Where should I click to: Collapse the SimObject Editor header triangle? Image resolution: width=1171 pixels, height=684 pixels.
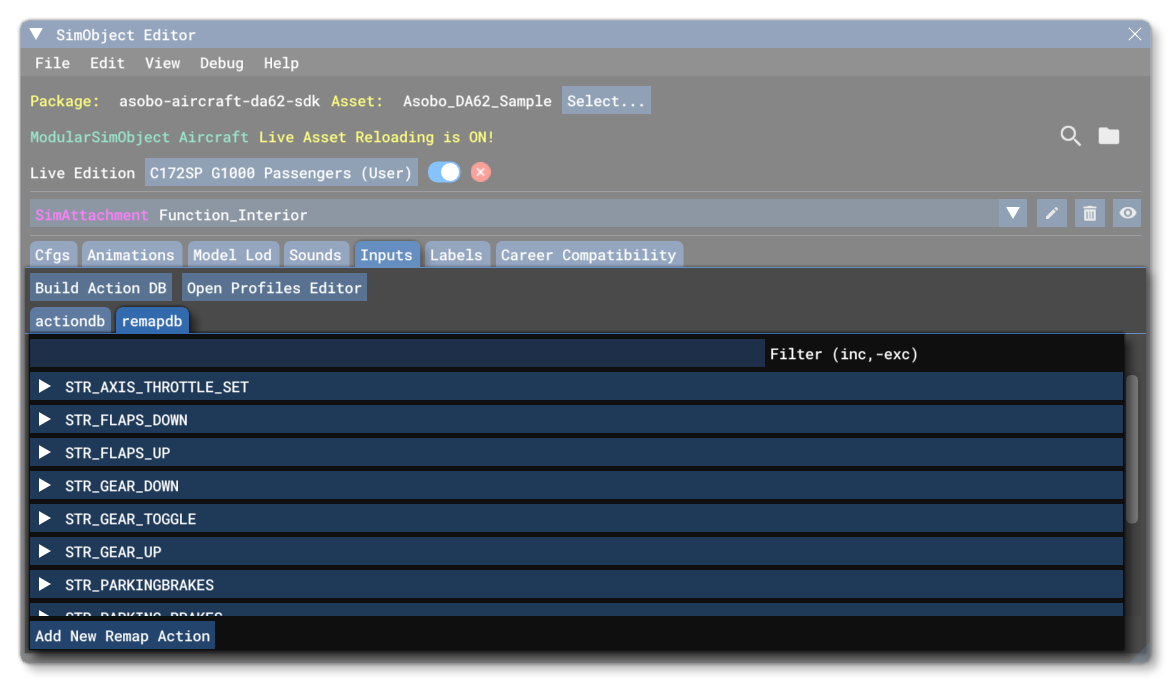(x=35, y=33)
